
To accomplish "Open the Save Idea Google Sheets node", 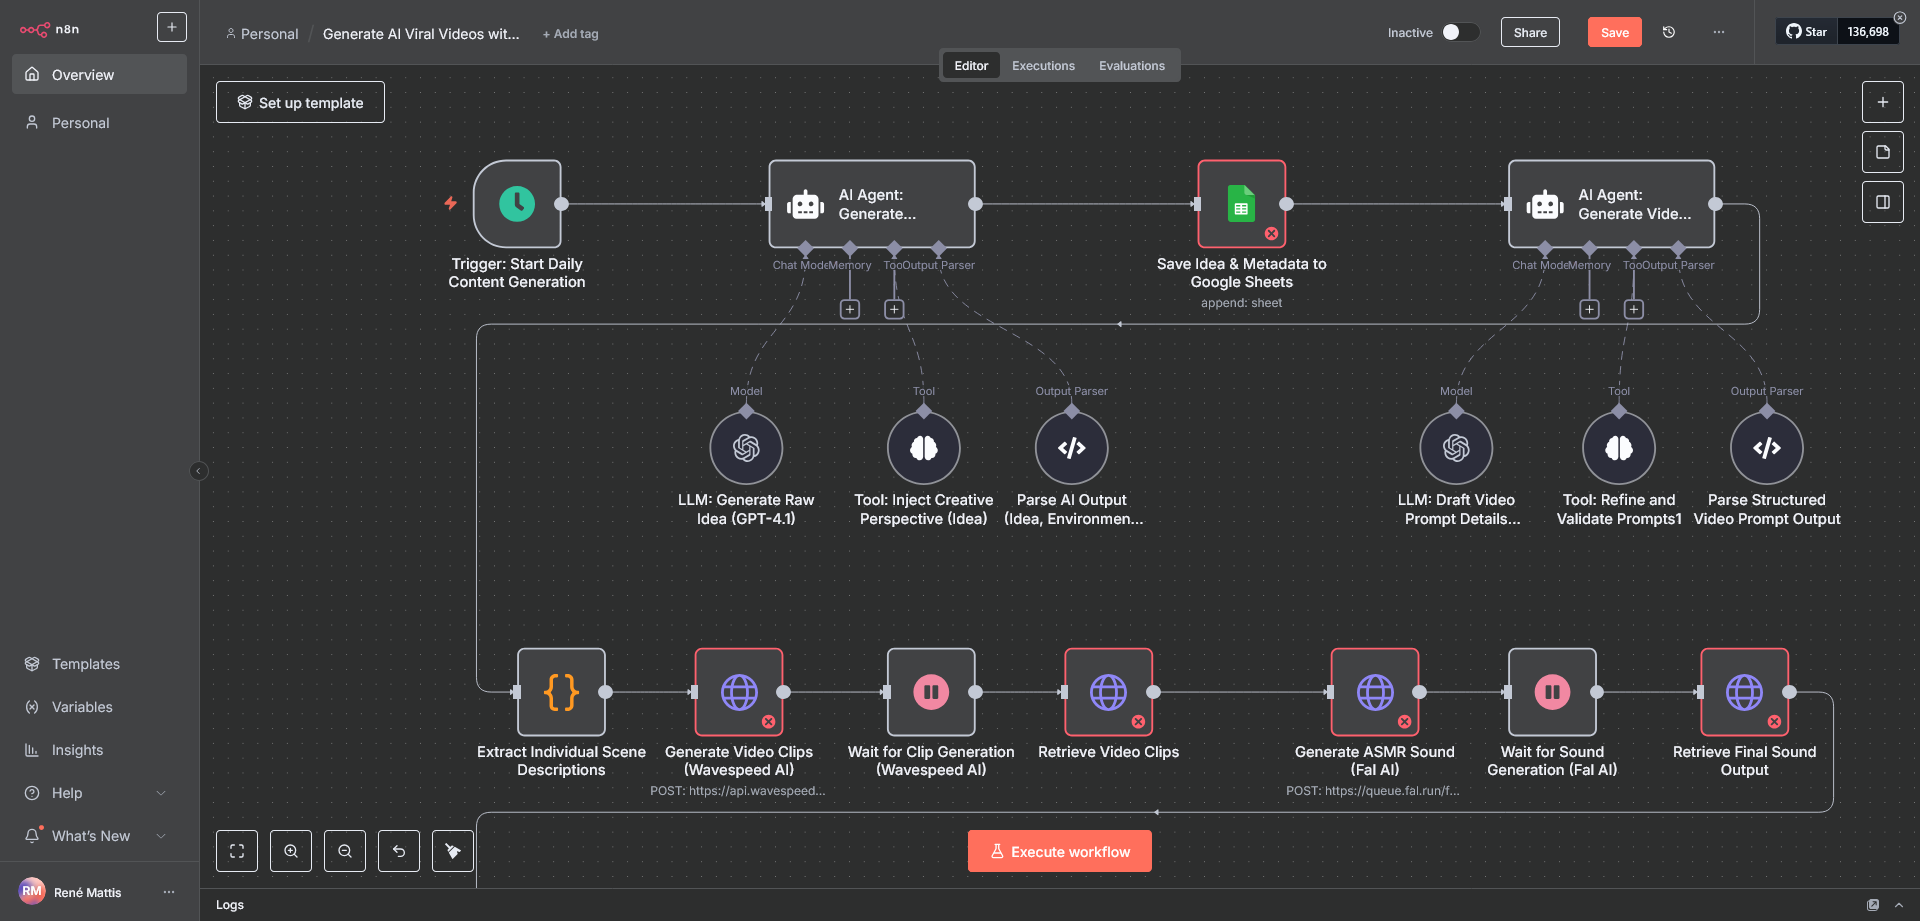I will [1241, 203].
